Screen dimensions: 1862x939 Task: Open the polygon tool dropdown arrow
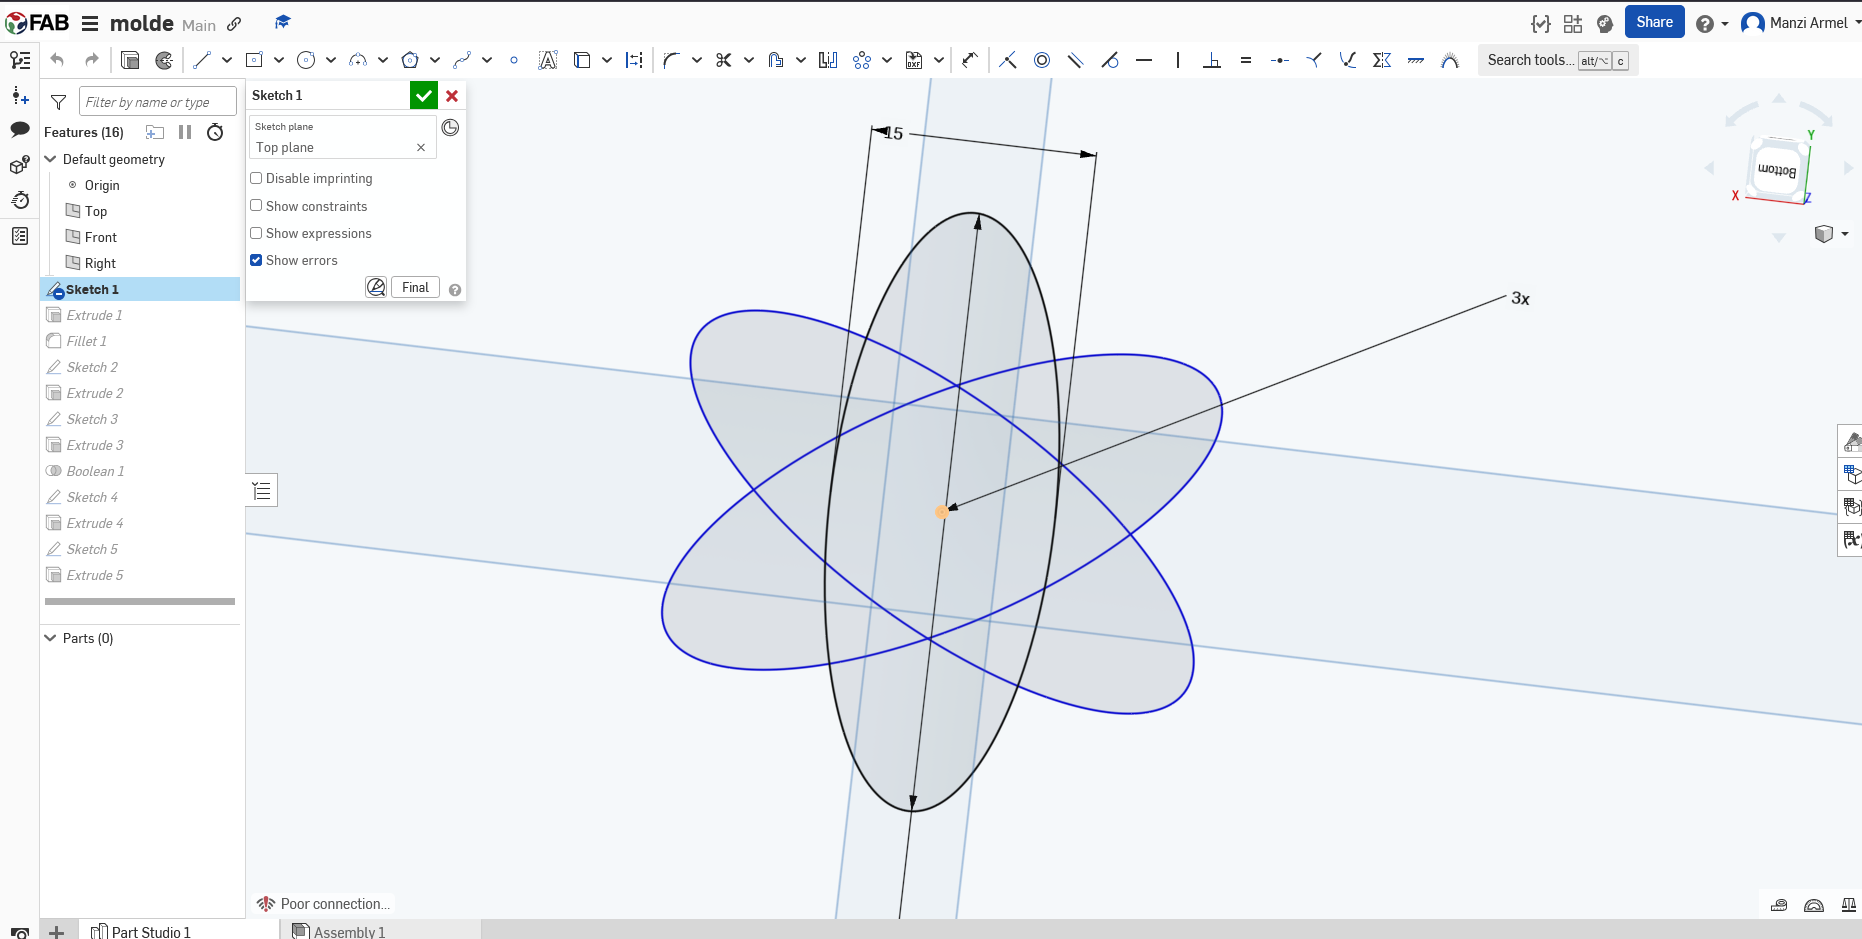click(x=435, y=60)
